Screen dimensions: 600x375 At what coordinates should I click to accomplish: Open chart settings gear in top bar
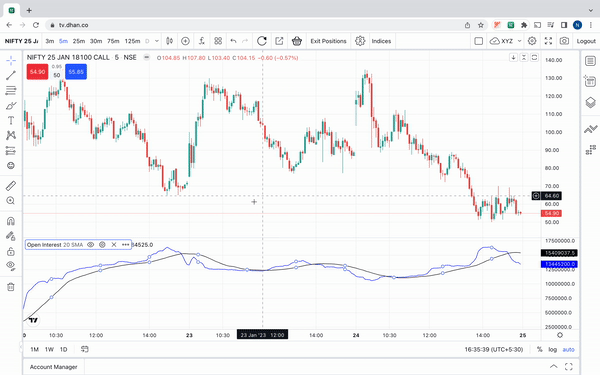point(532,41)
